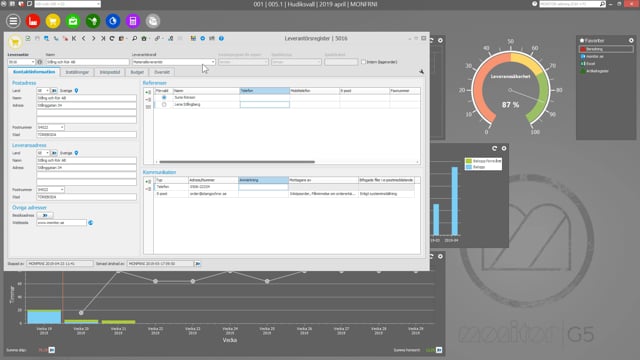Click green legend swatch in bar chart
Viewport: 640px width, 360px height.
point(469,161)
